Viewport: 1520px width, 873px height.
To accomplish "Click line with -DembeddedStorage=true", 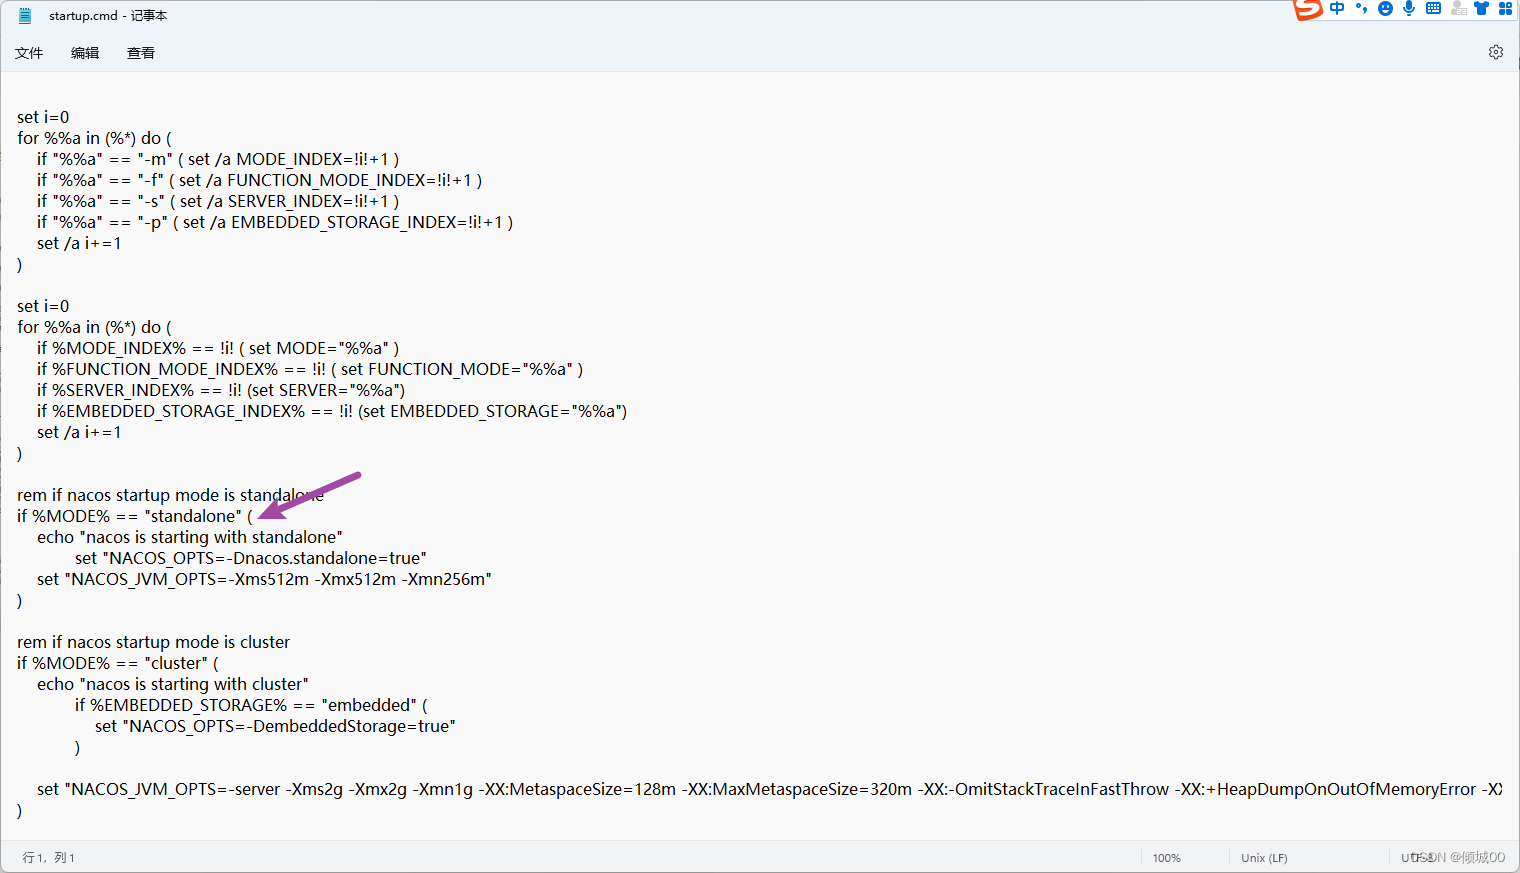I will coord(275,726).
